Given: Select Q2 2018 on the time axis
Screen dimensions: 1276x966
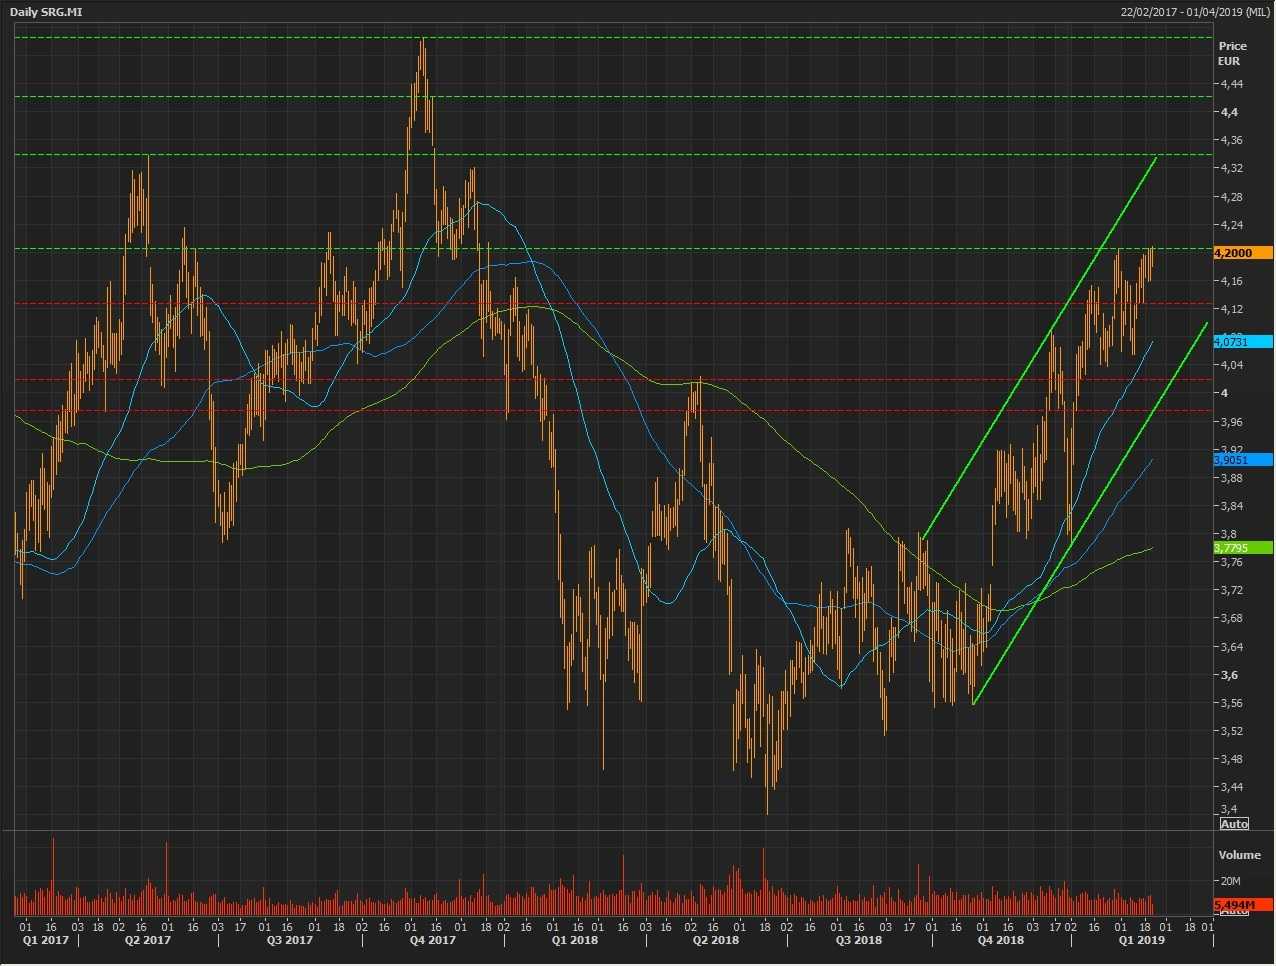Looking at the screenshot, I should (x=716, y=940).
